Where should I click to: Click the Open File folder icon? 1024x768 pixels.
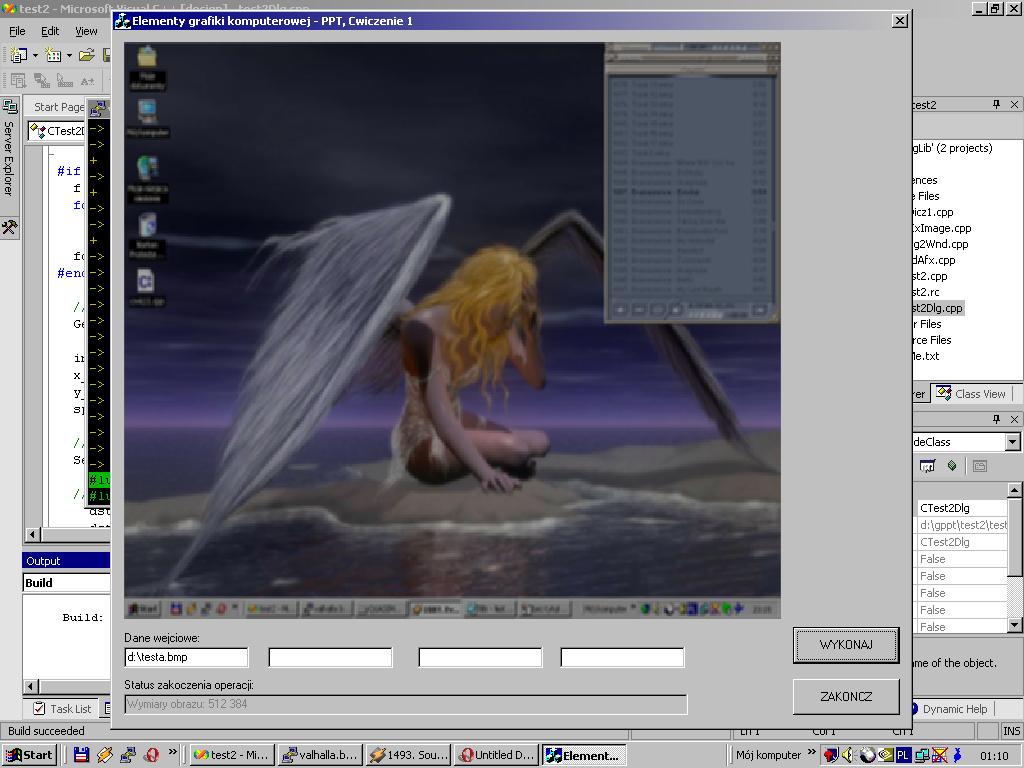pos(86,56)
